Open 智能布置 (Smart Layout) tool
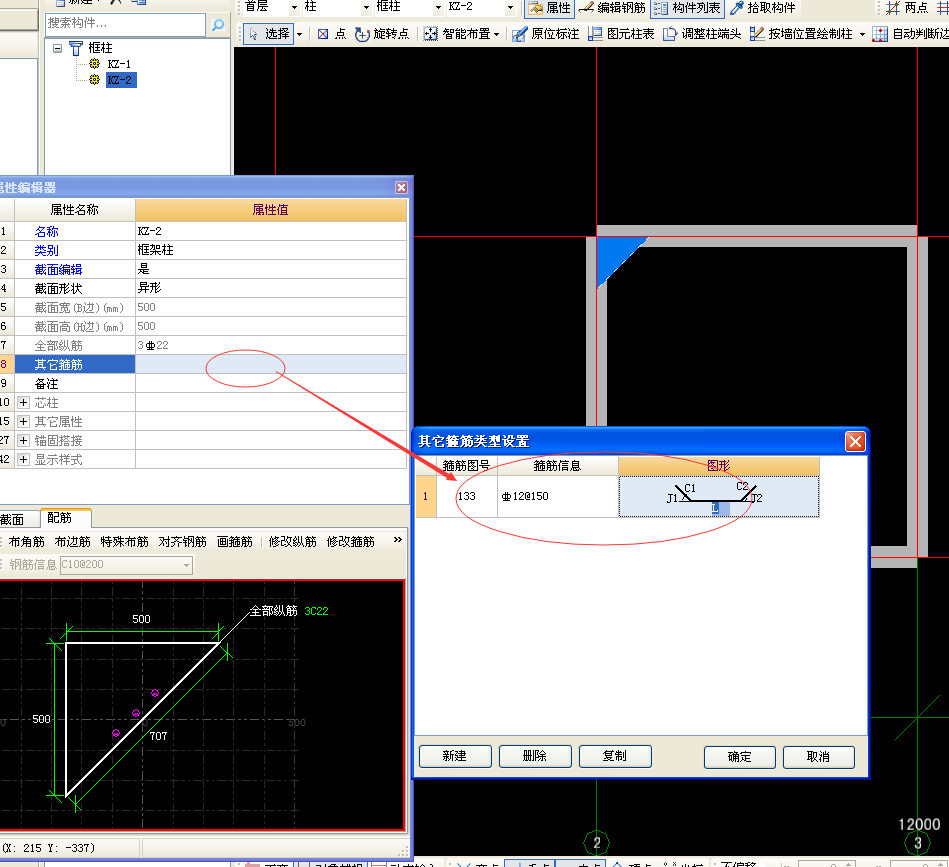The height and width of the screenshot is (867, 949). tap(456, 34)
